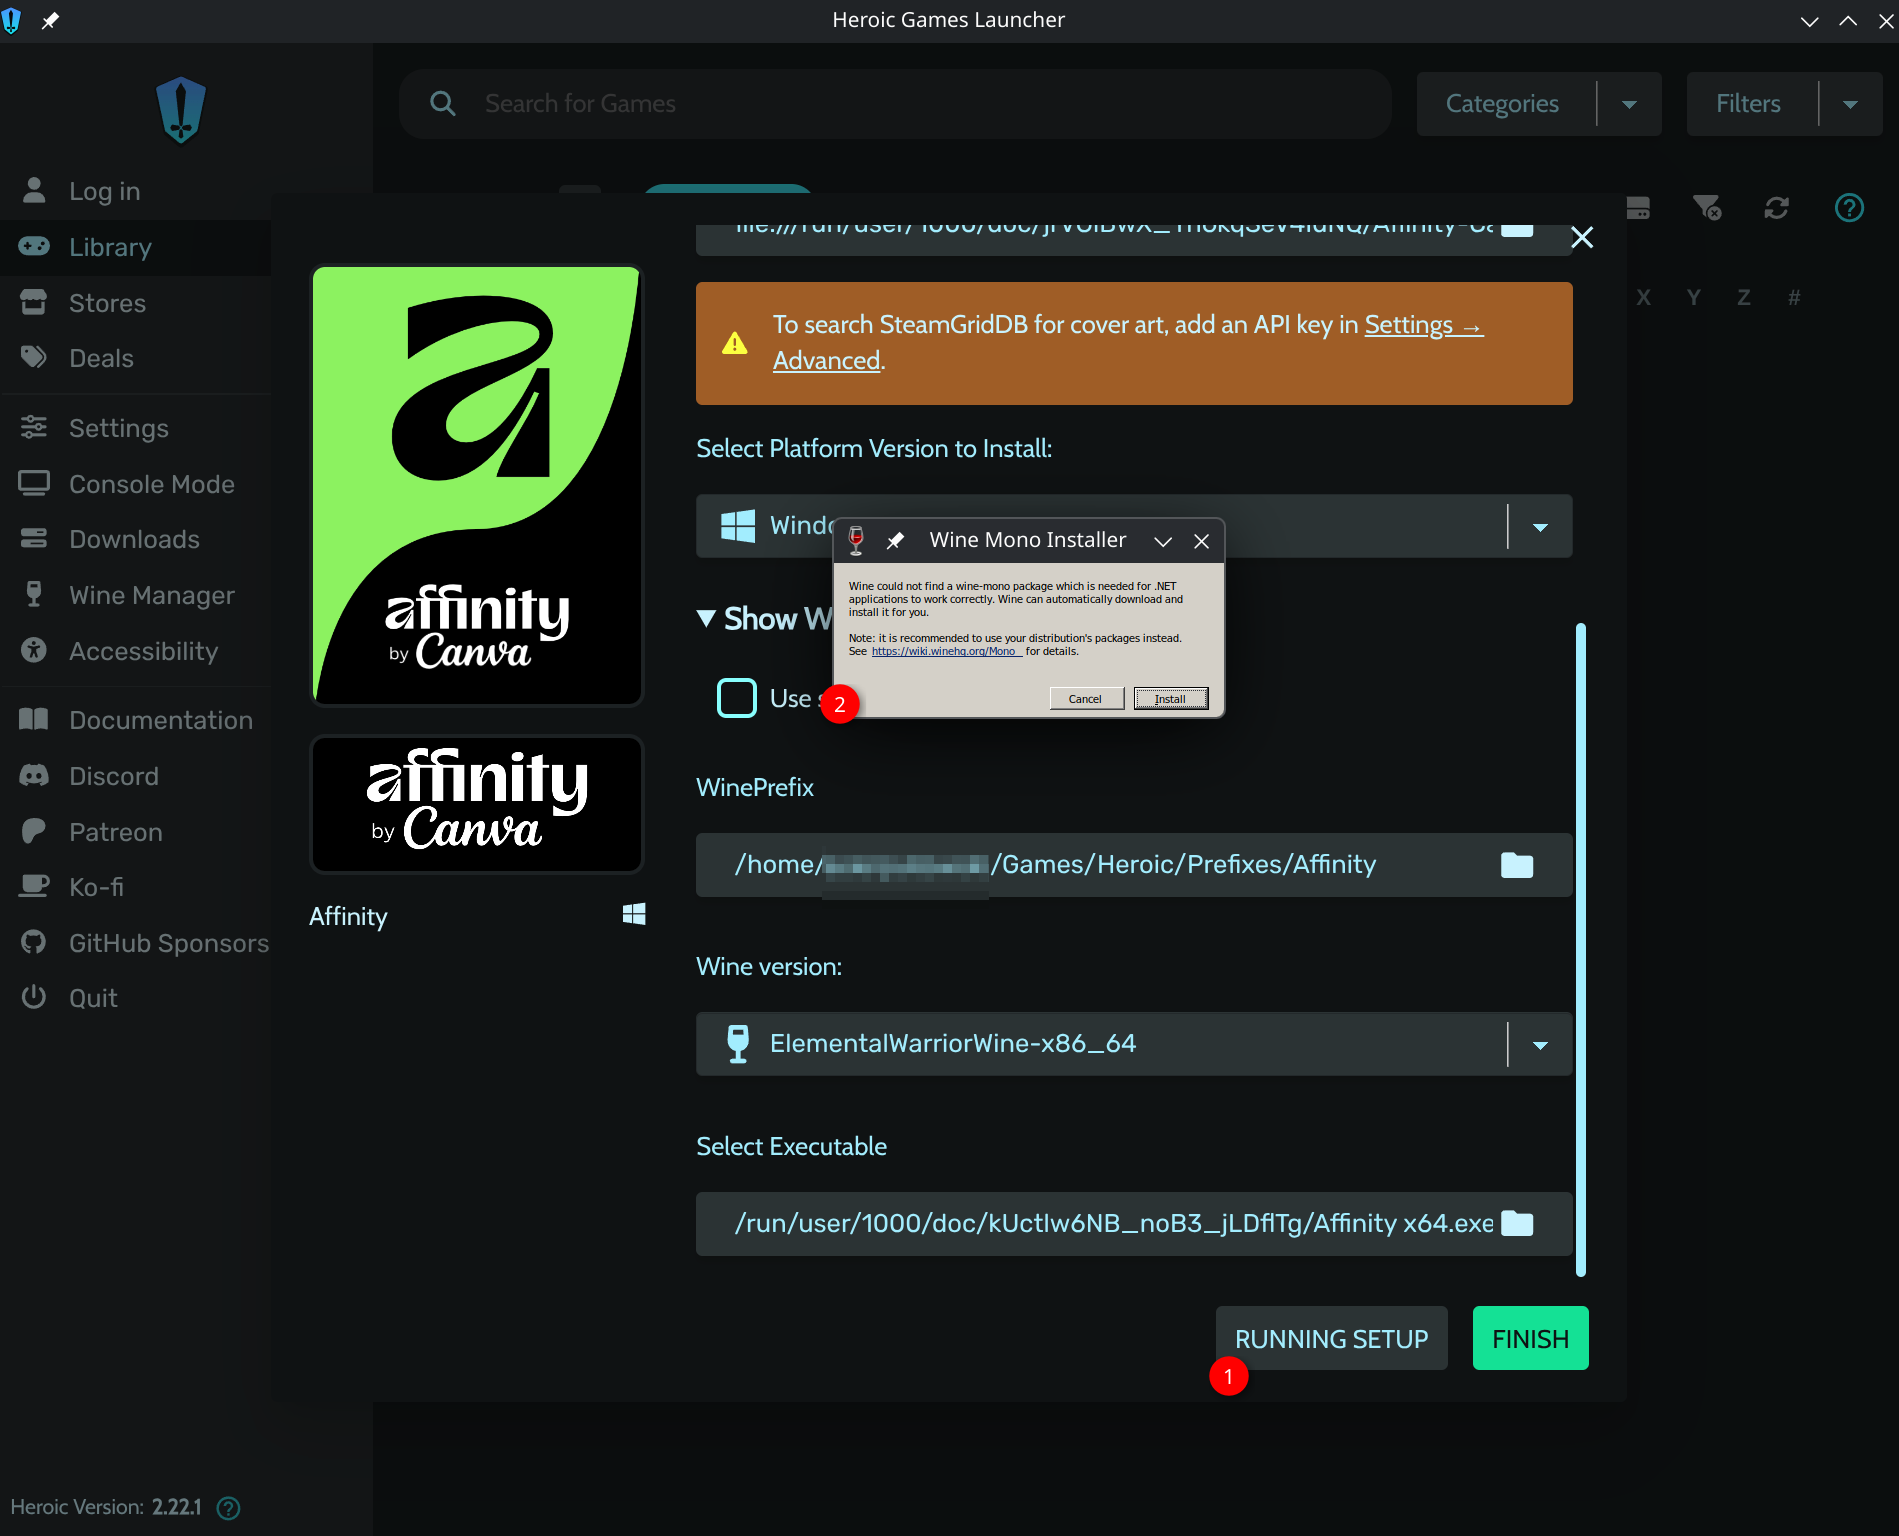Click the GitHub Sponsors icon
Image resolution: width=1899 pixels, height=1536 pixels.
[x=34, y=943]
